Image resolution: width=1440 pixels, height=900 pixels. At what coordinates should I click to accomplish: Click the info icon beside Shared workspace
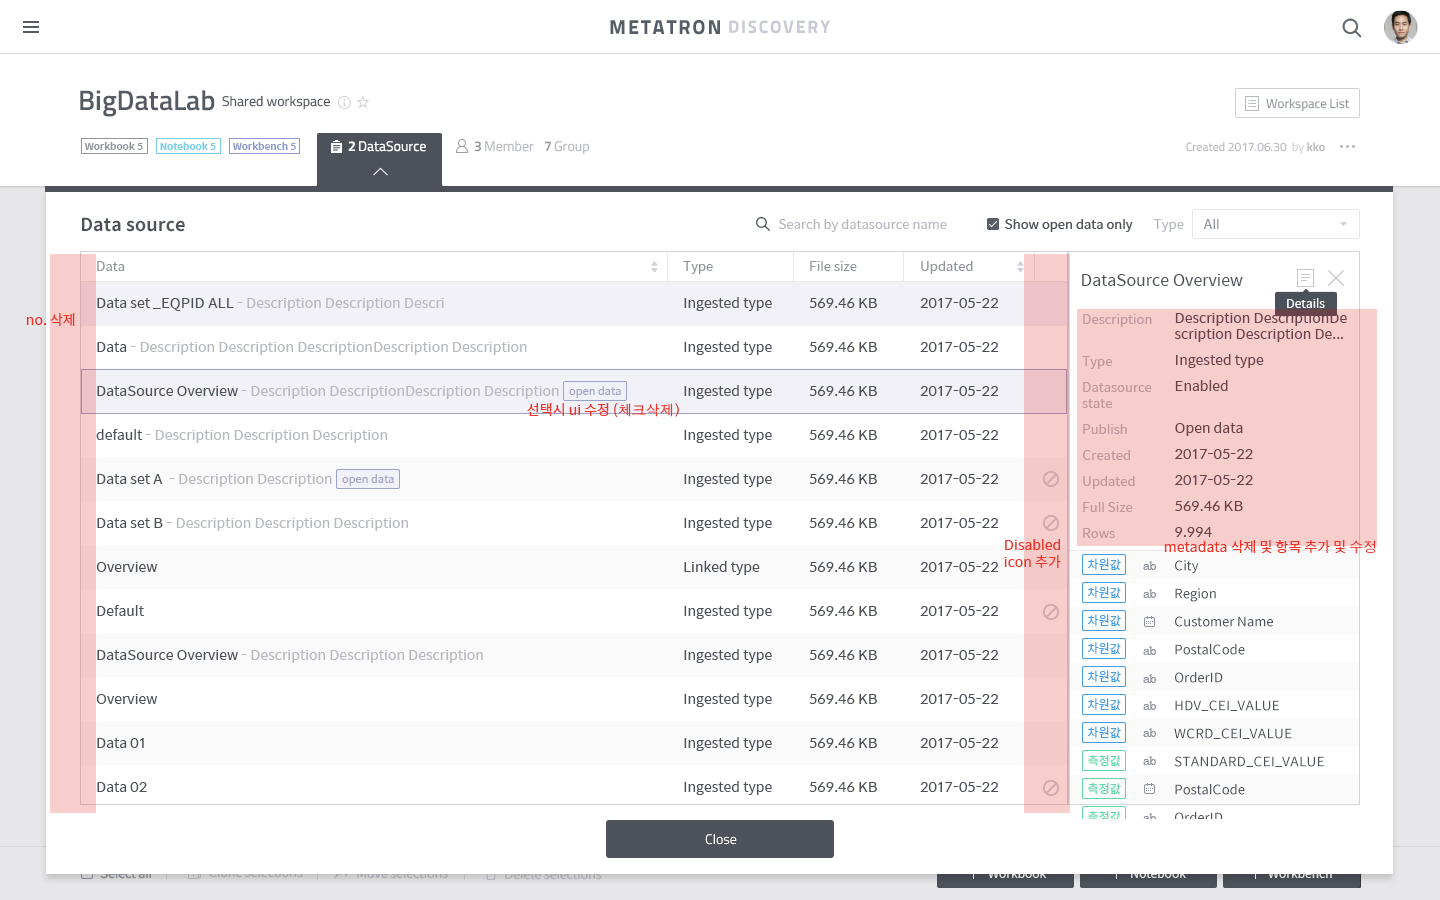(x=344, y=102)
